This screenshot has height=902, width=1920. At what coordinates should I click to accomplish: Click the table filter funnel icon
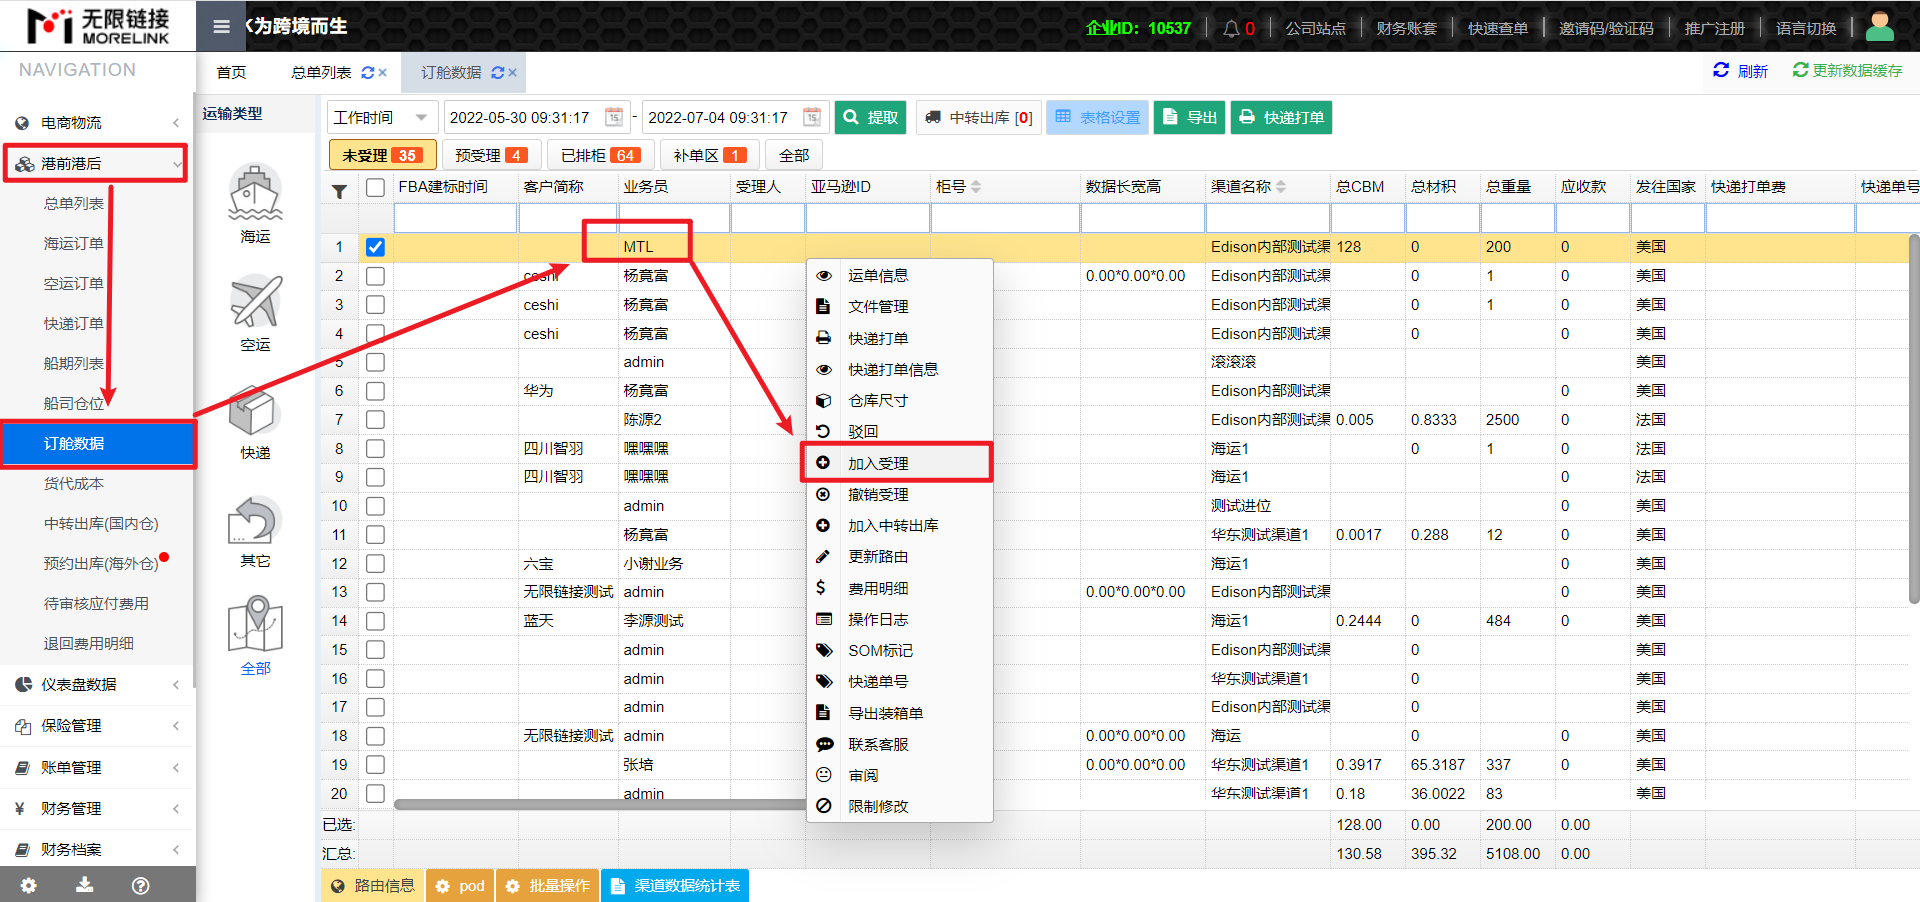pos(339,190)
